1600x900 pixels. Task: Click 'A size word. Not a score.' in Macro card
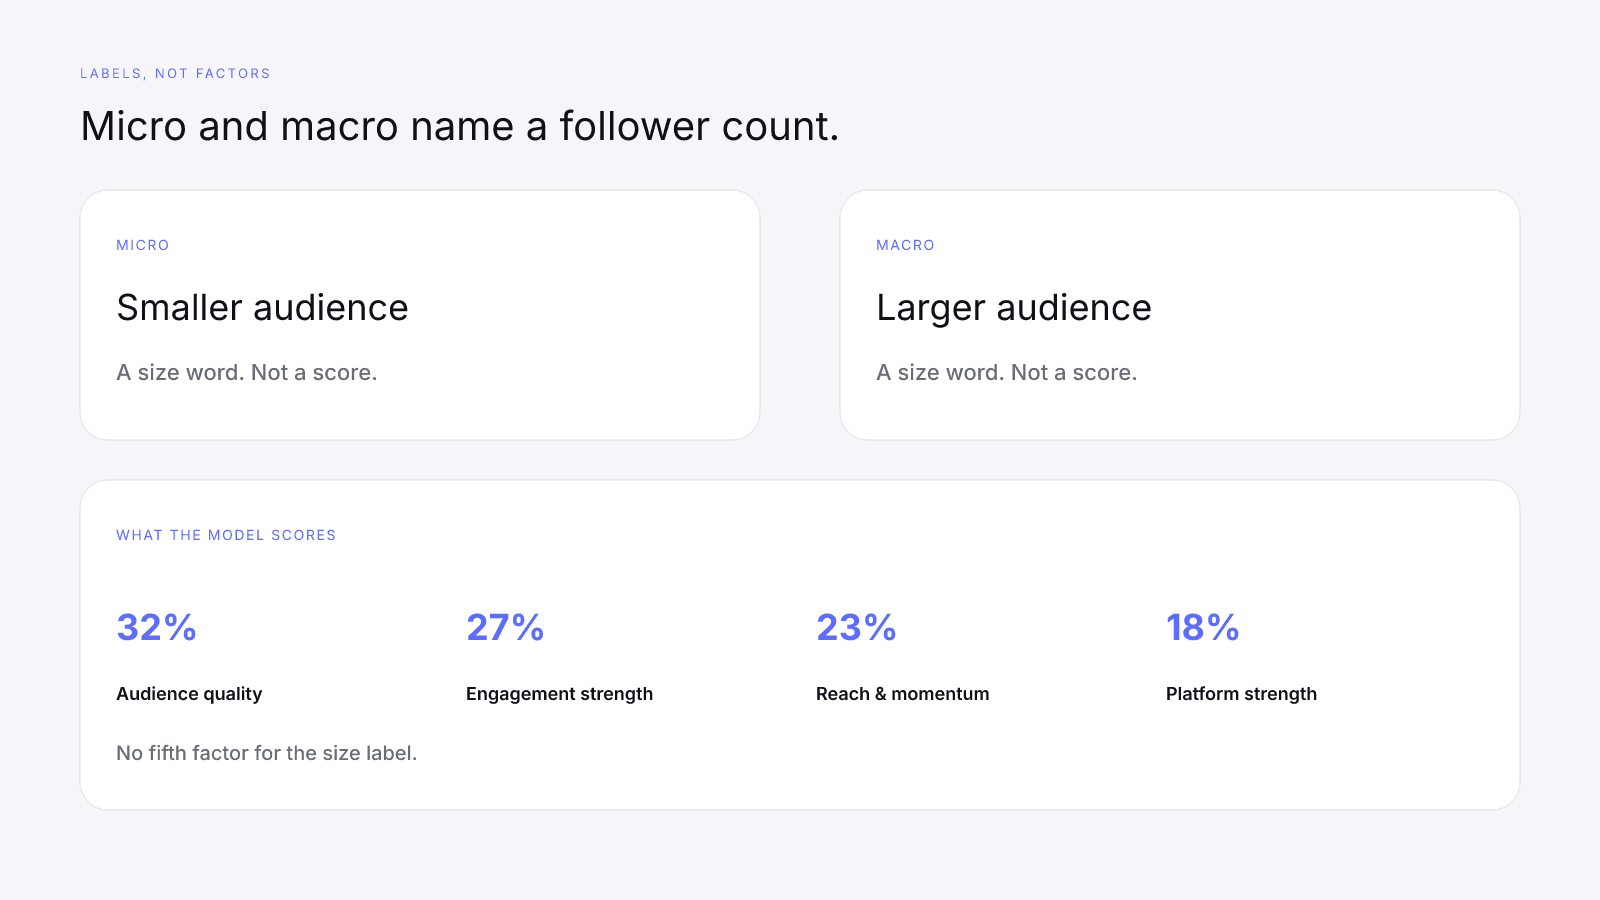(x=1007, y=373)
